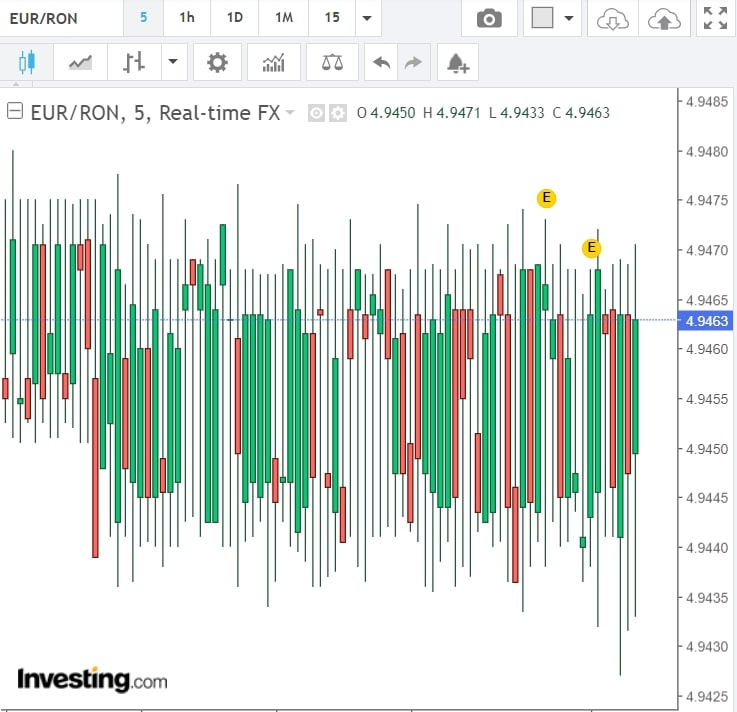
Task: Click the EUR/RON symbol input field
Action: (60, 18)
